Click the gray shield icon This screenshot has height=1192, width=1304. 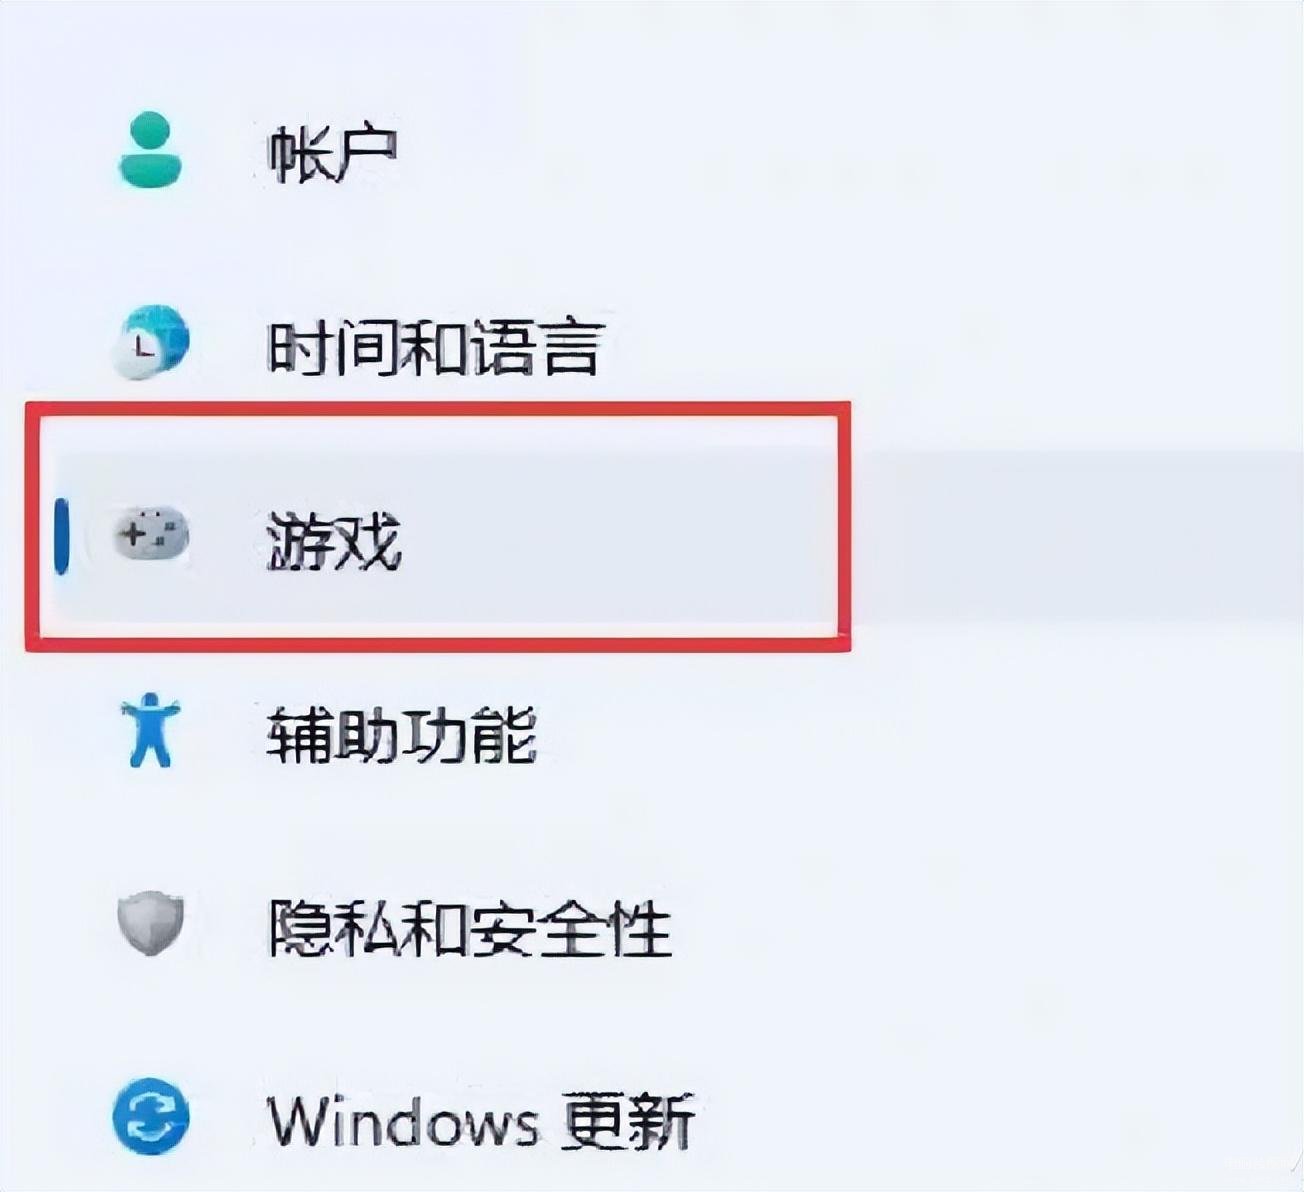150,923
